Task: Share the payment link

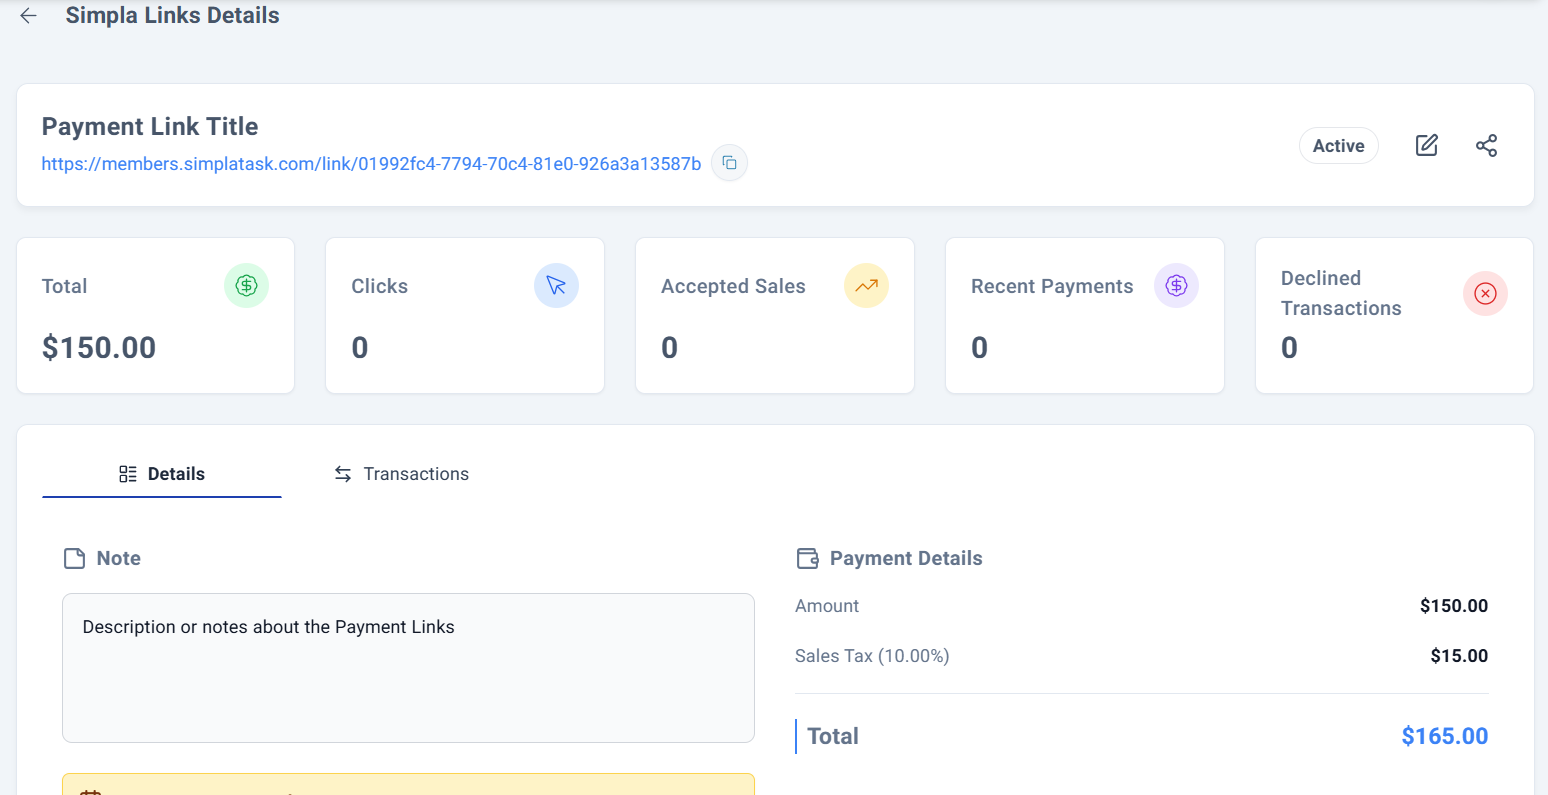Action: coord(1487,145)
